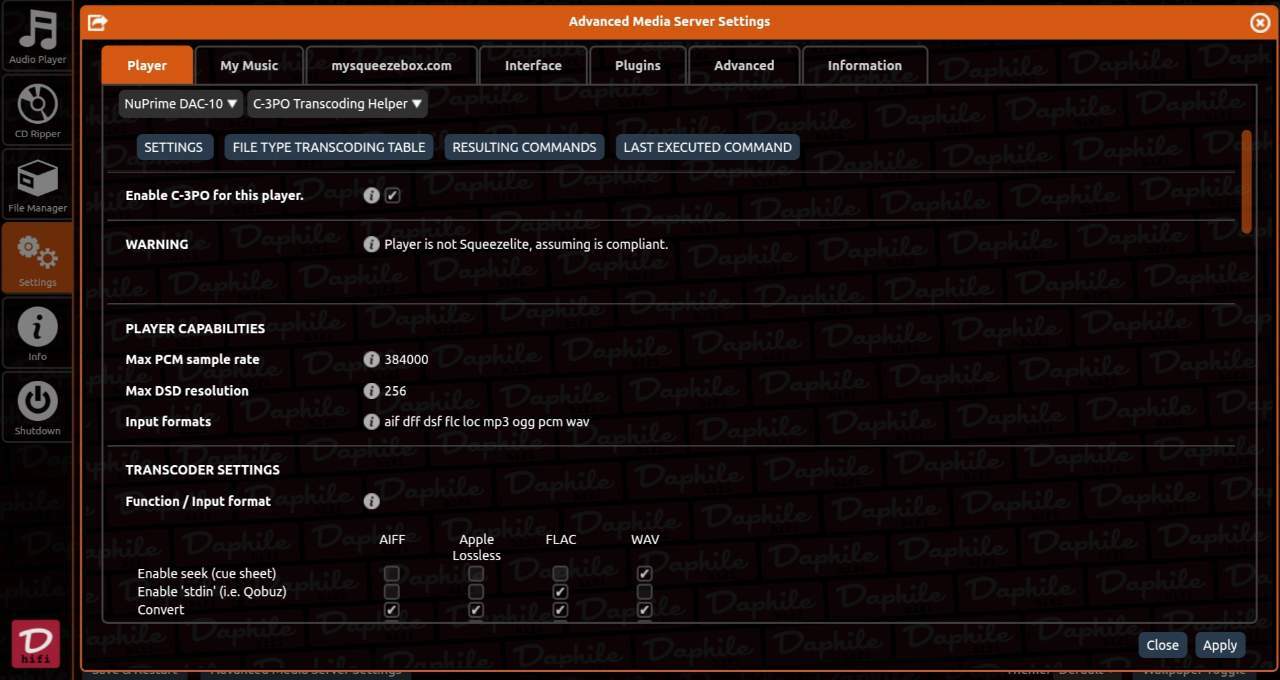
Task: Click the File Type Transcoding Table button
Action: click(x=329, y=147)
